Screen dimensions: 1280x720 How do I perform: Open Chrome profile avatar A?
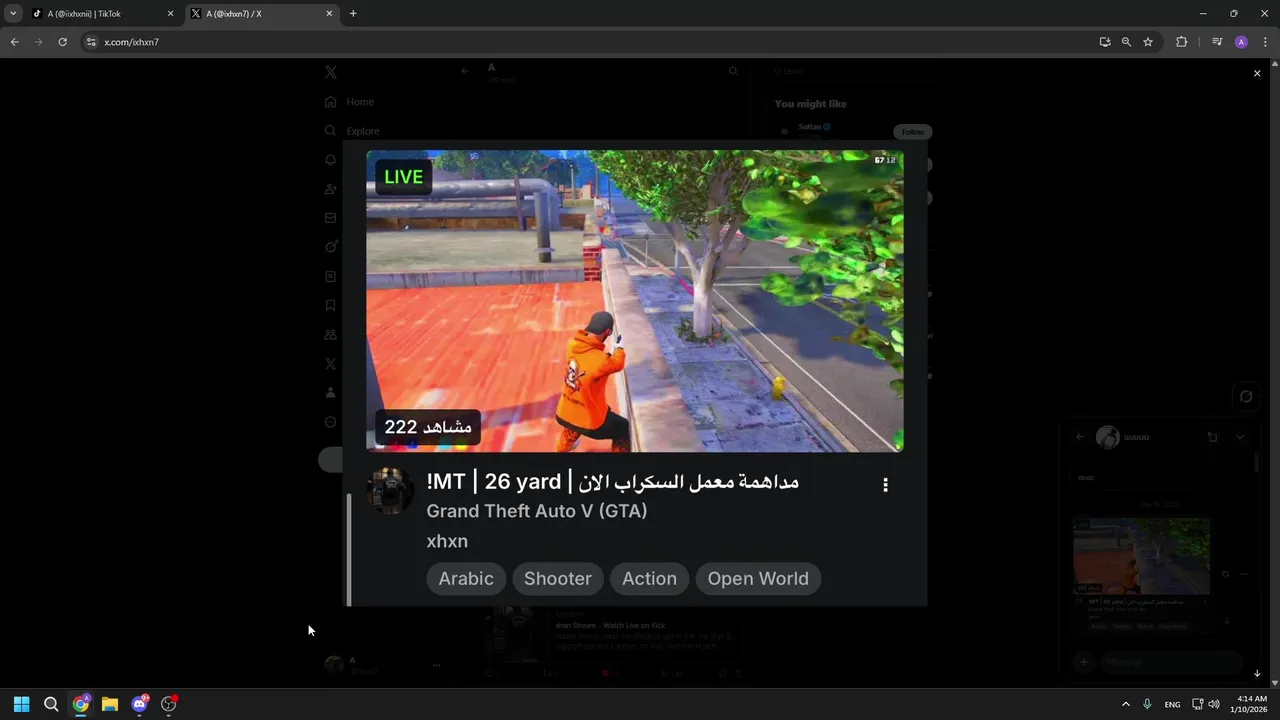point(1241,42)
